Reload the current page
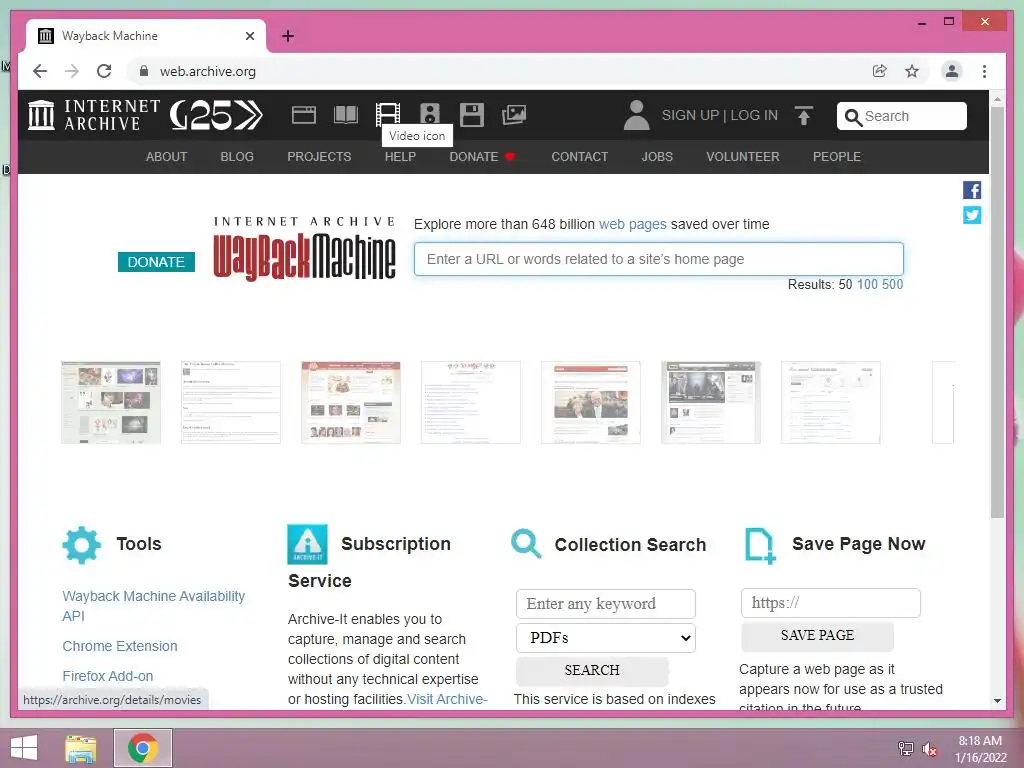This screenshot has height=768, width=1024. pos(104,71)
